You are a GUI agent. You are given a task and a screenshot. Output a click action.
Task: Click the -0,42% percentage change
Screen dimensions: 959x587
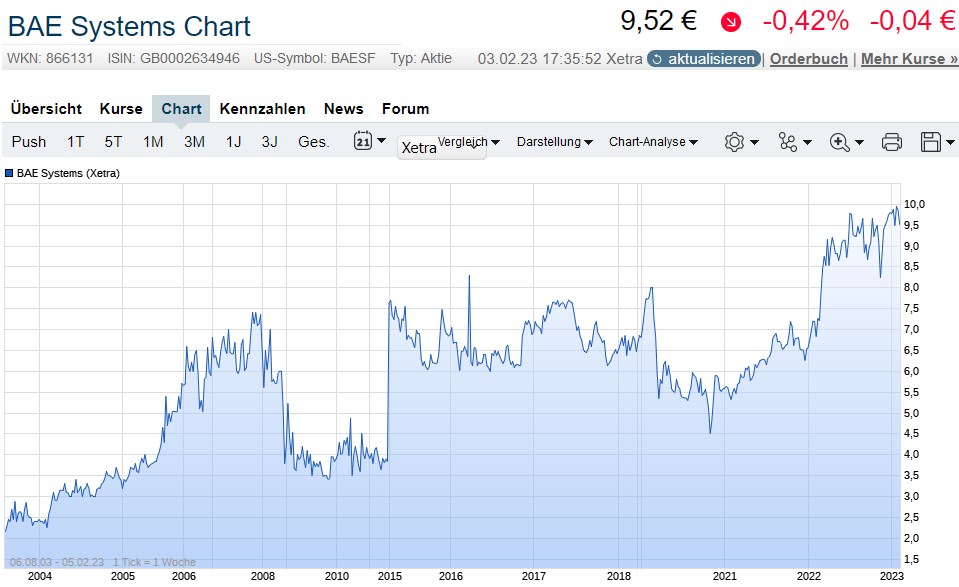pos(805,21)
